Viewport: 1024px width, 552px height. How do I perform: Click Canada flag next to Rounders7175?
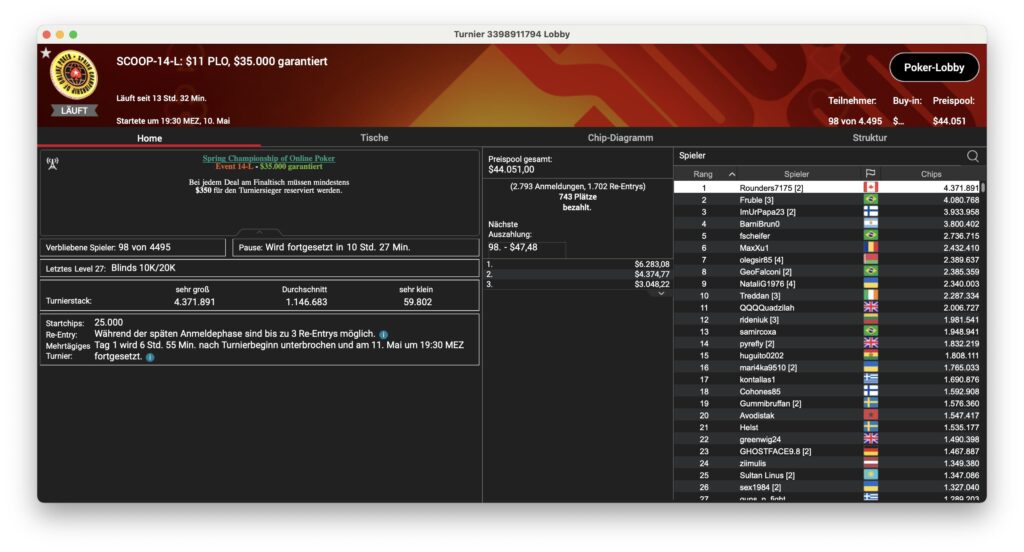click(x=870, y=188)
